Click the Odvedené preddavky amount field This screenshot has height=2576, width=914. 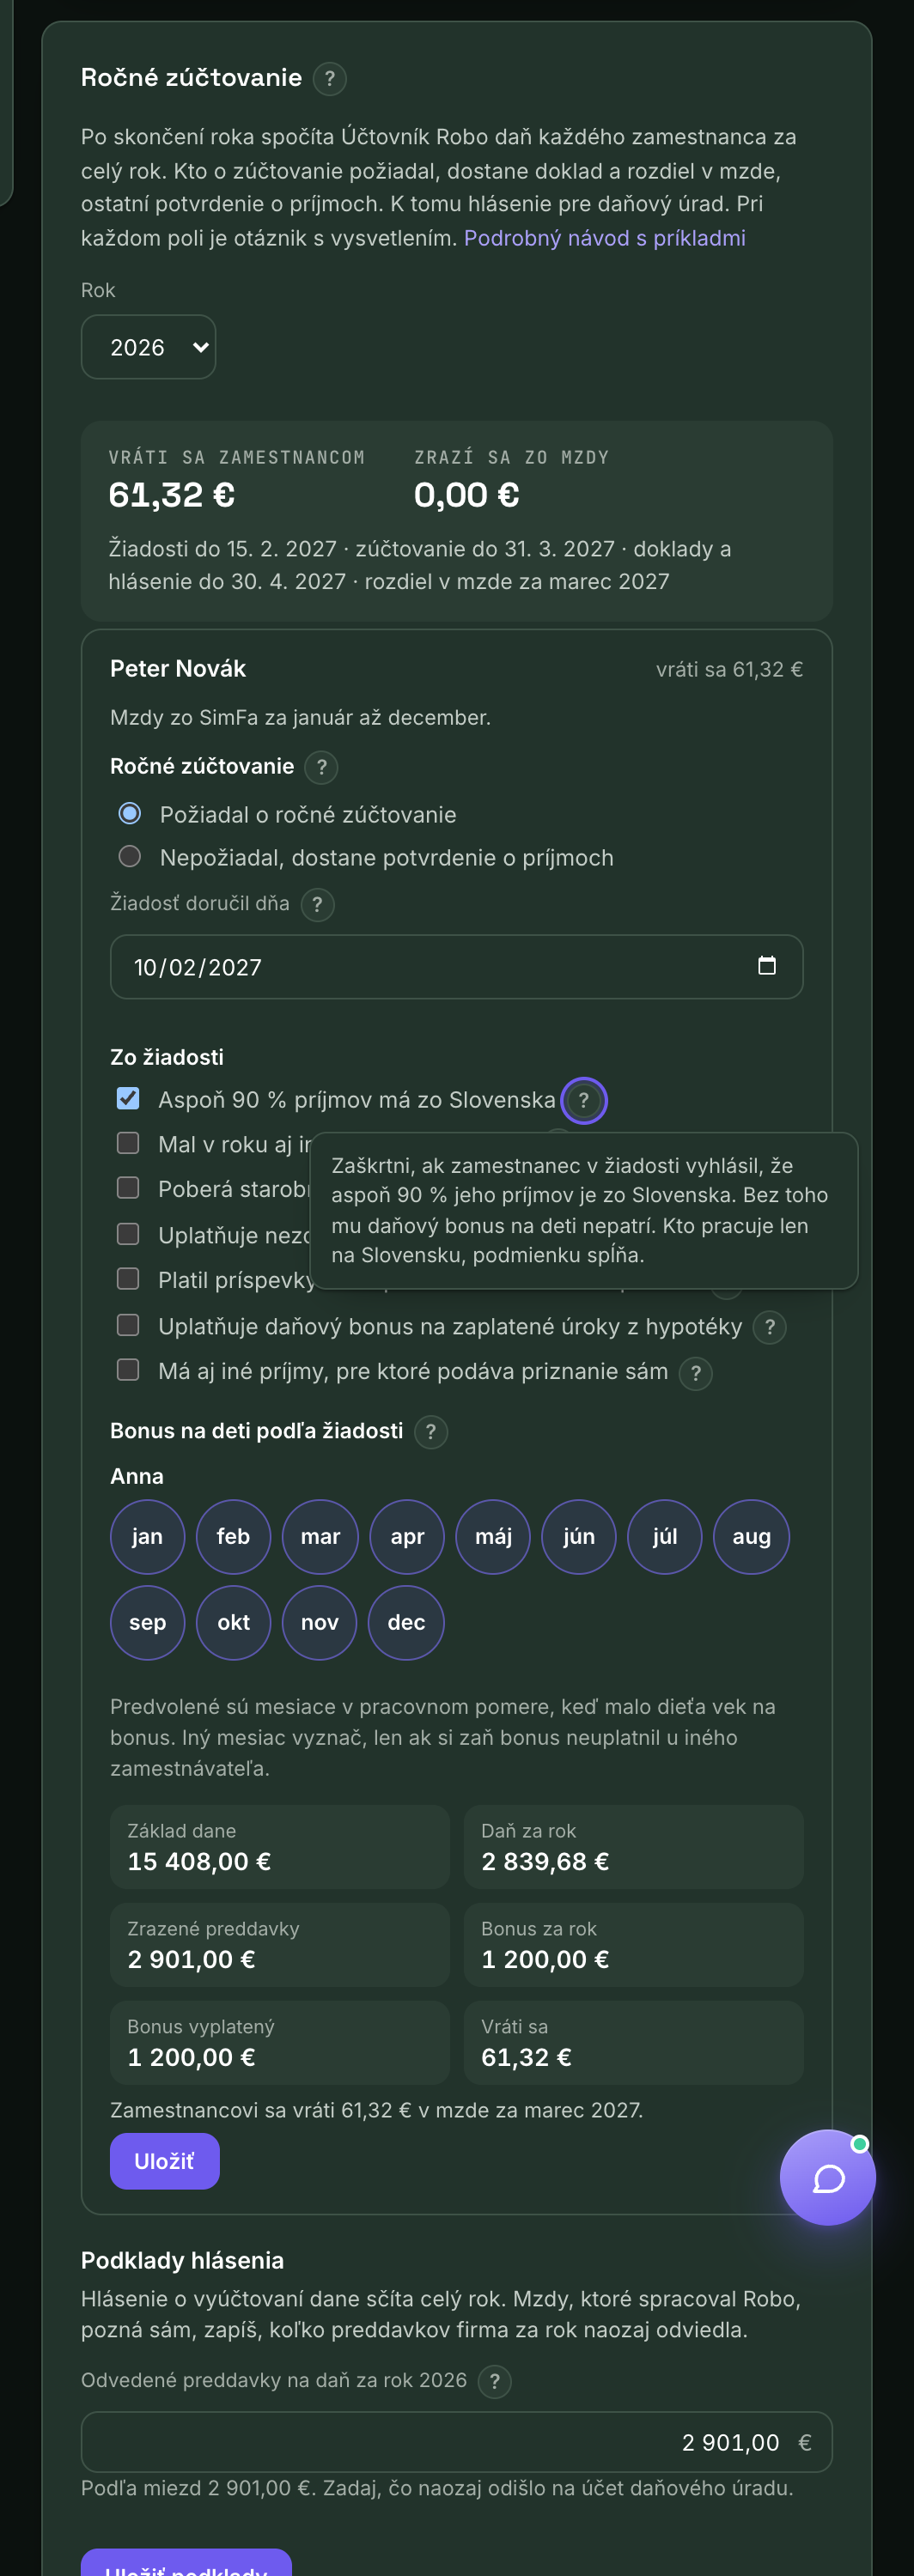pos(456,2442)
